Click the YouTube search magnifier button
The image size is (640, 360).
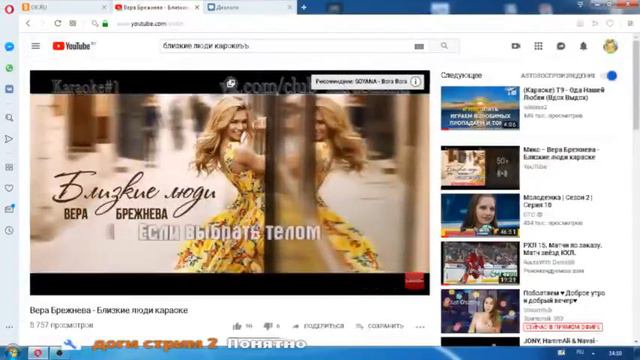click(444, 46)
